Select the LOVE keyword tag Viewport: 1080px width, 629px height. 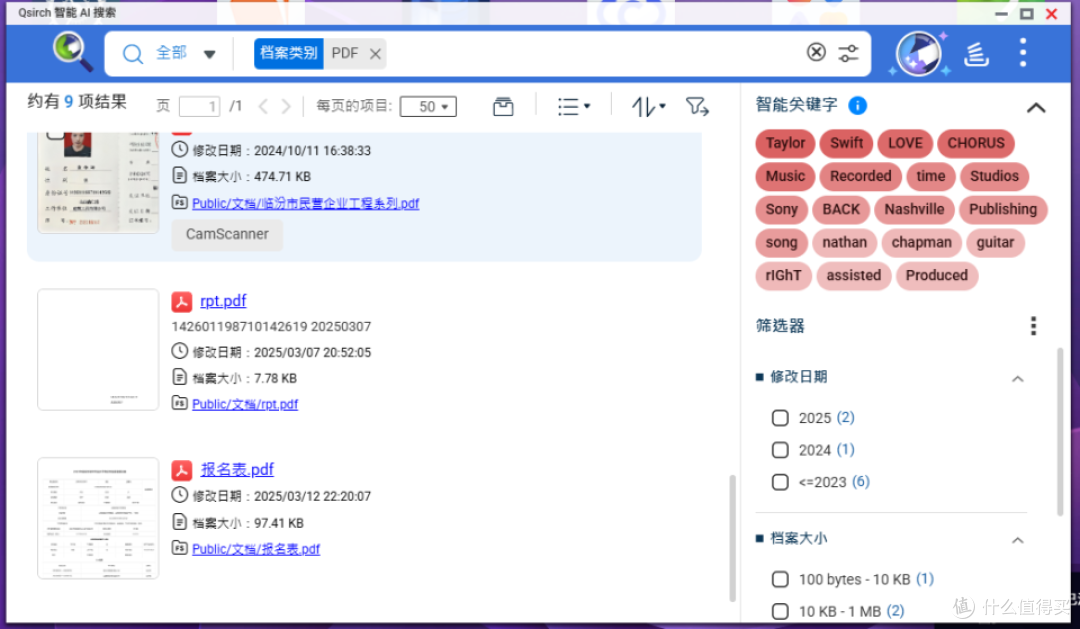[905, 143]
